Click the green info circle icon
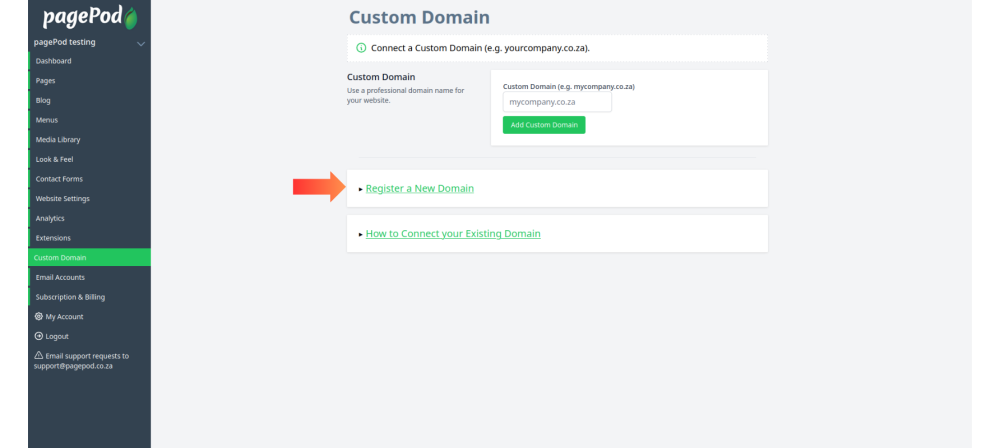Viewport: 1000px width, 448px height. 361,48
